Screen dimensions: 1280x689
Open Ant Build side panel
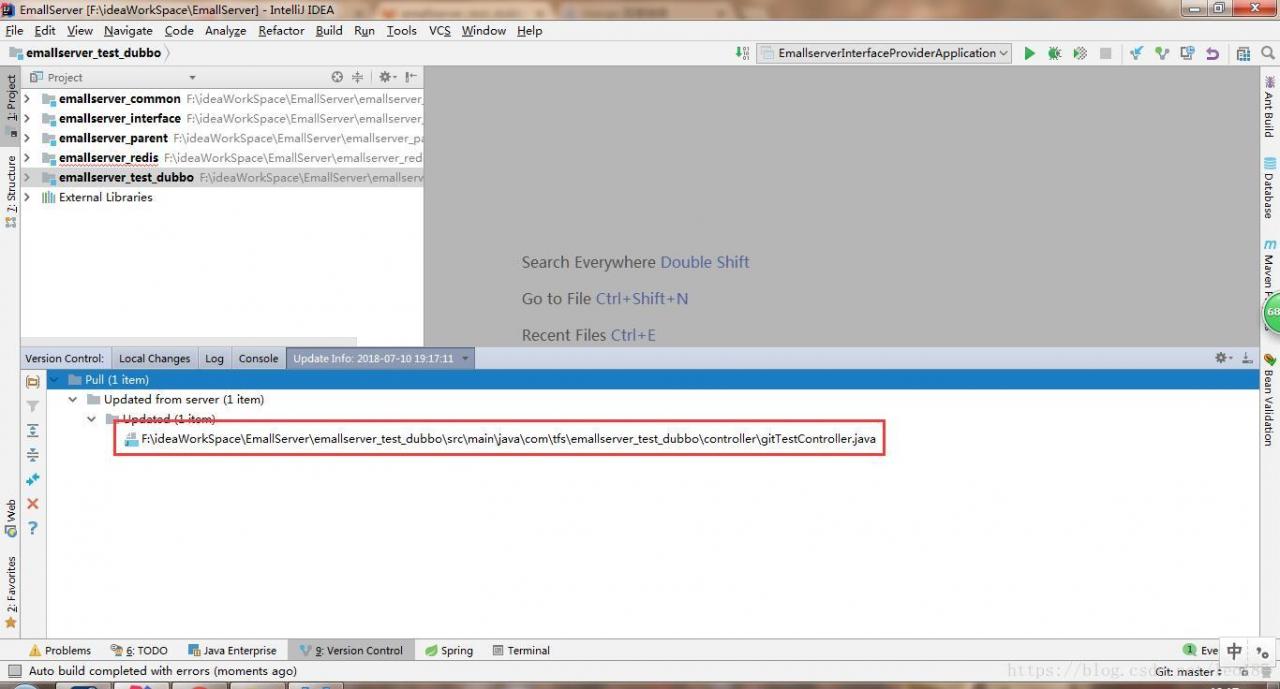[x=1269, y=106]
